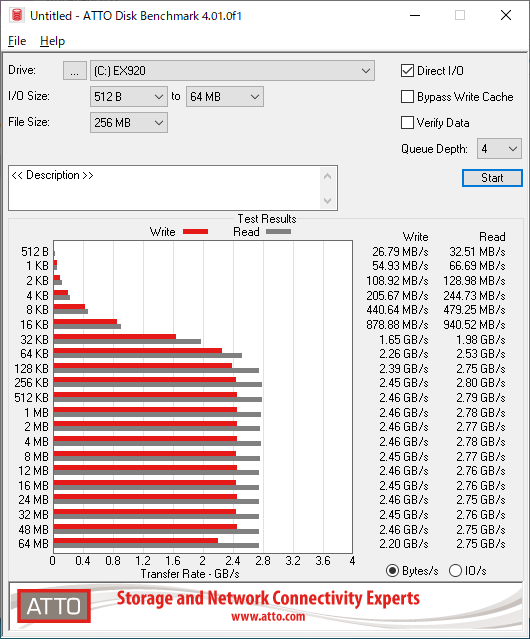Click the 1.65 GB/s write result

(x=404, y=339)
